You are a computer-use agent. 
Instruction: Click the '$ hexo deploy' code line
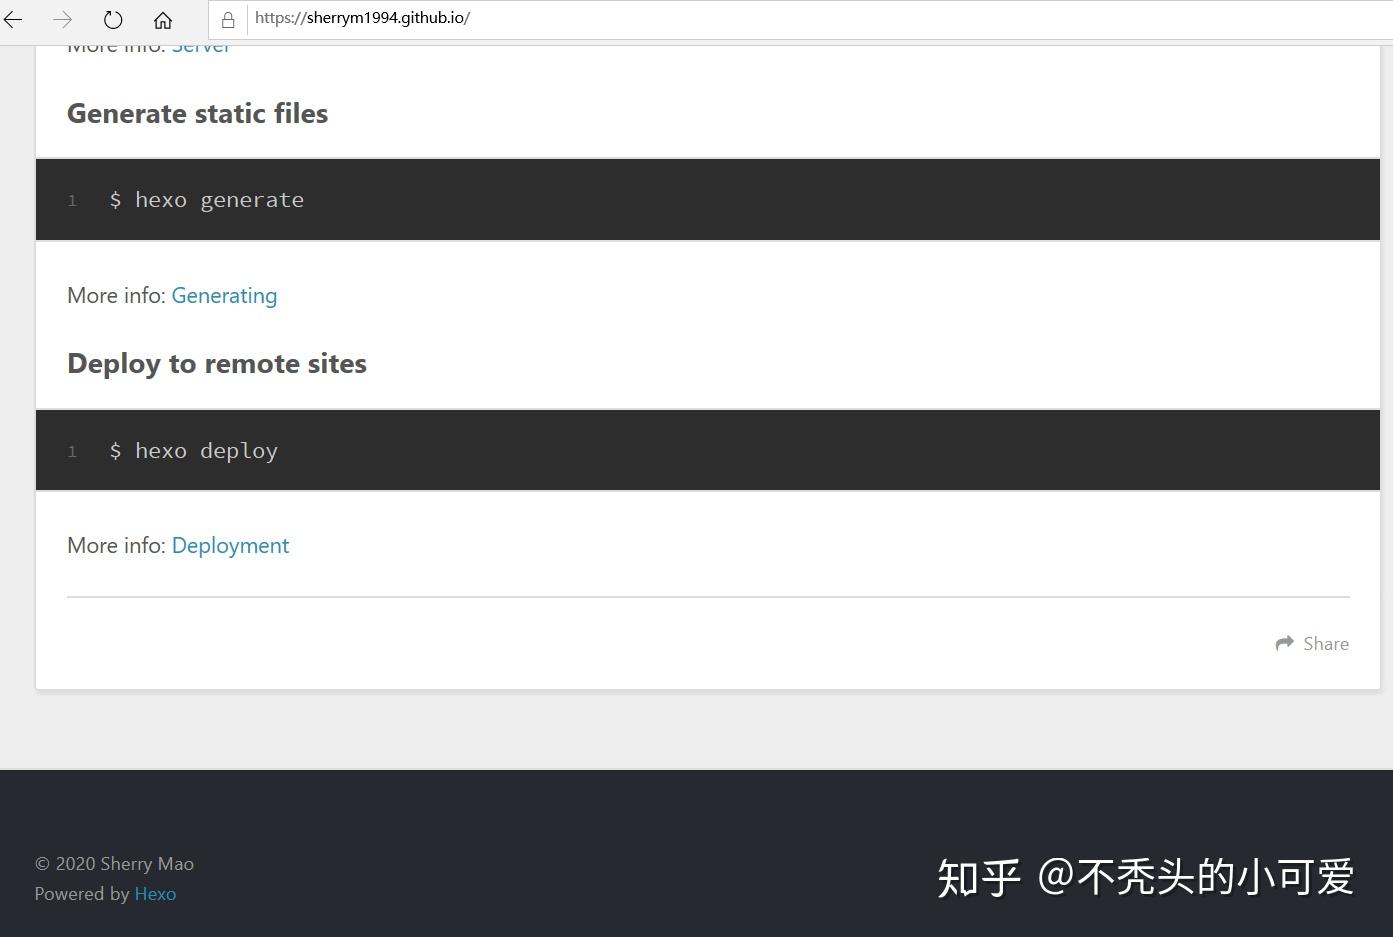(193, 451)
